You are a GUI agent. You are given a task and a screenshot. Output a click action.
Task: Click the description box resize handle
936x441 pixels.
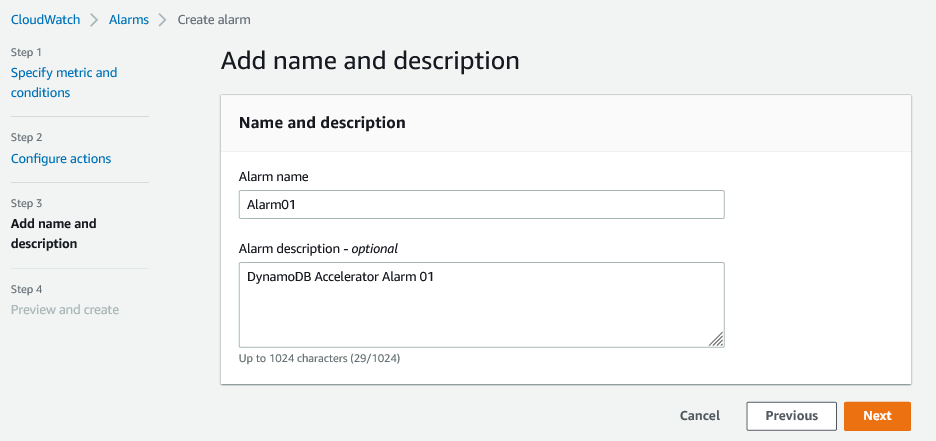(x=716, y=340)
